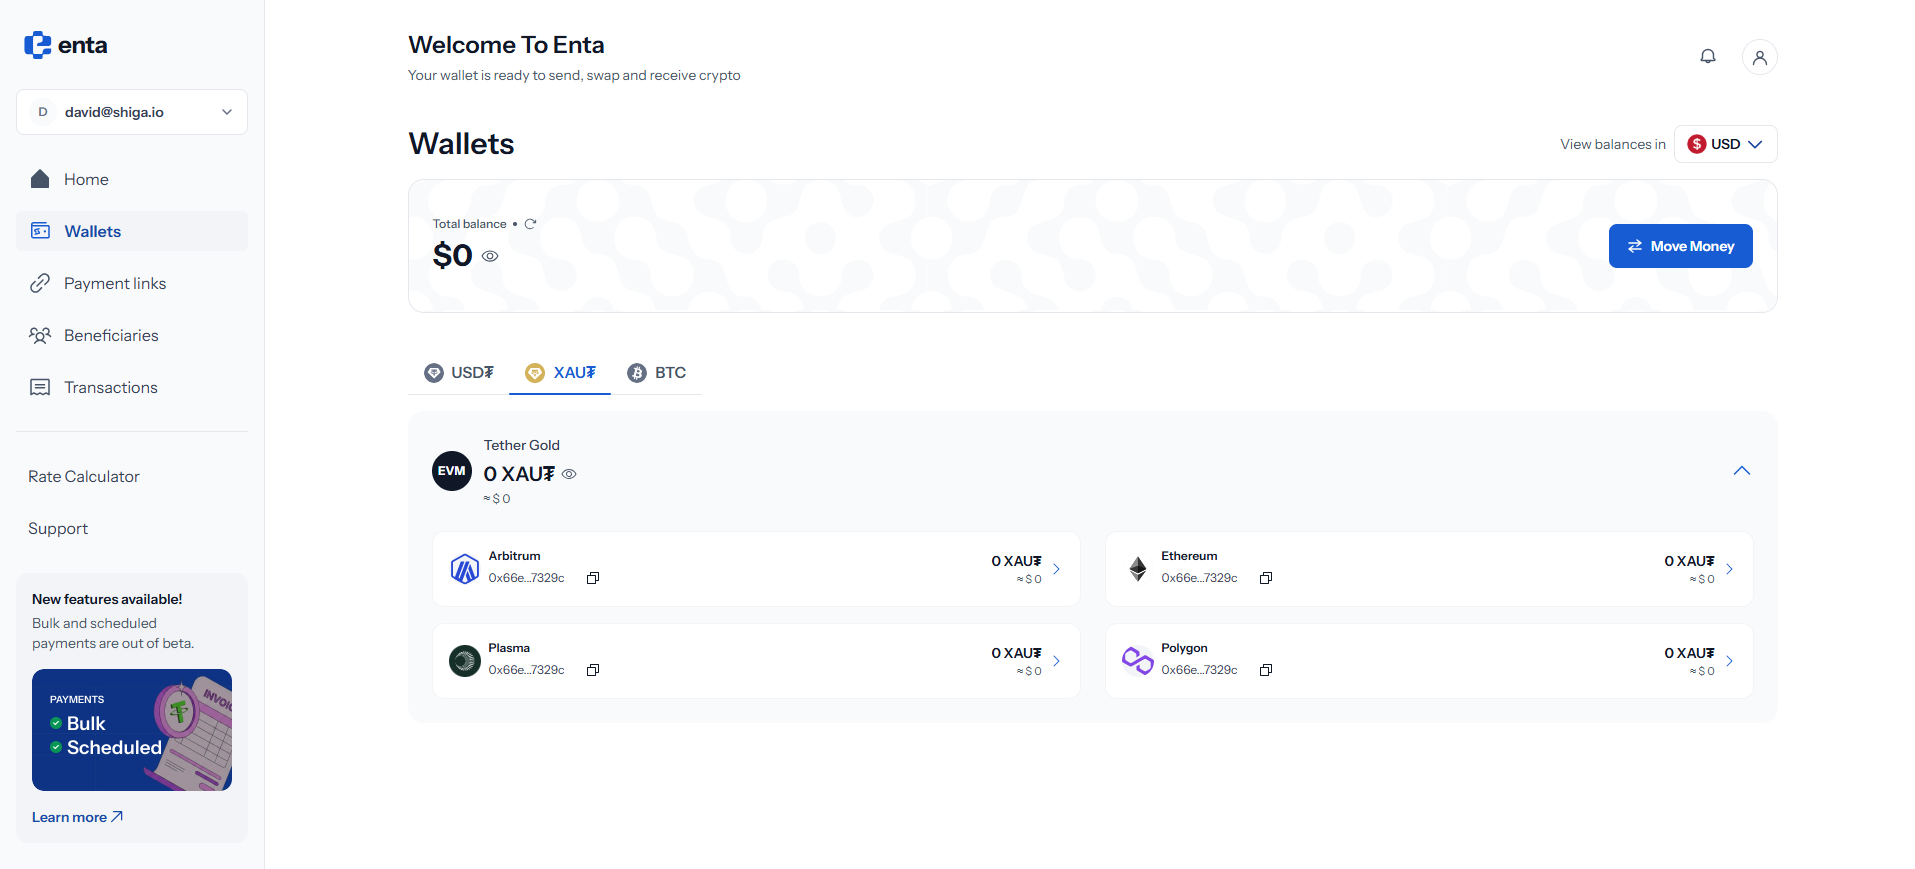Change the USD balance currency dropdown
The width and height of the screenshot is (1915, 869).
click(1726, 144)
